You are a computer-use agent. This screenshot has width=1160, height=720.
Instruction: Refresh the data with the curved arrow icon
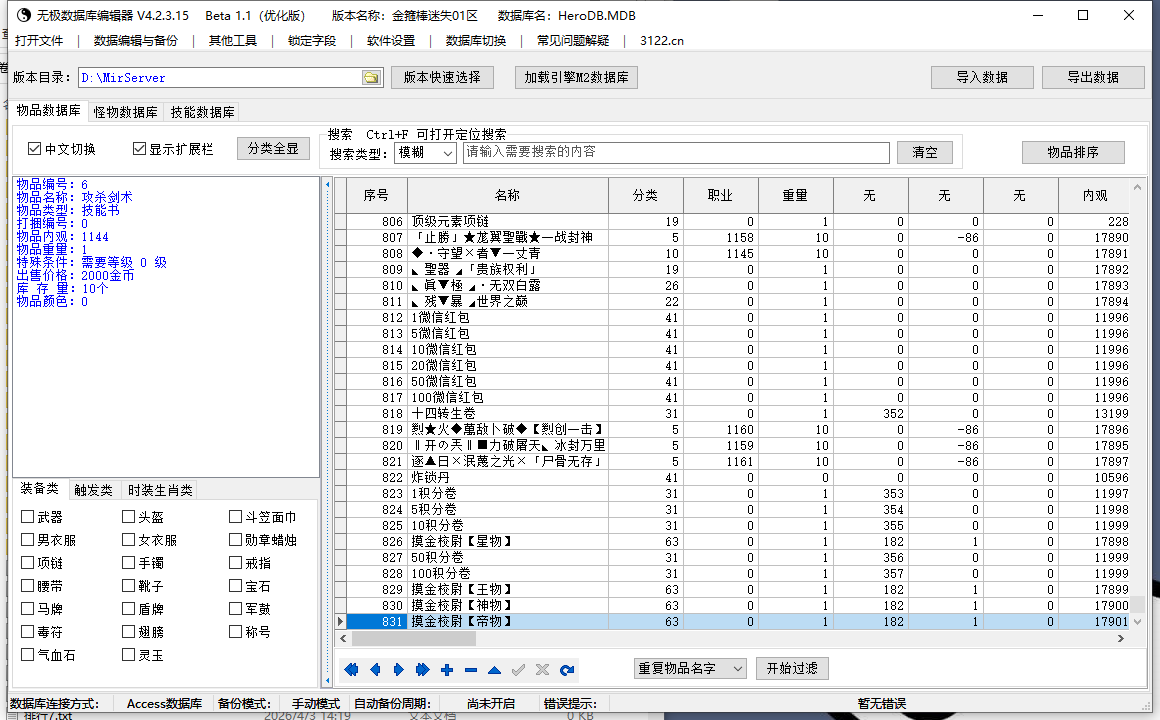tap(567, 670)
